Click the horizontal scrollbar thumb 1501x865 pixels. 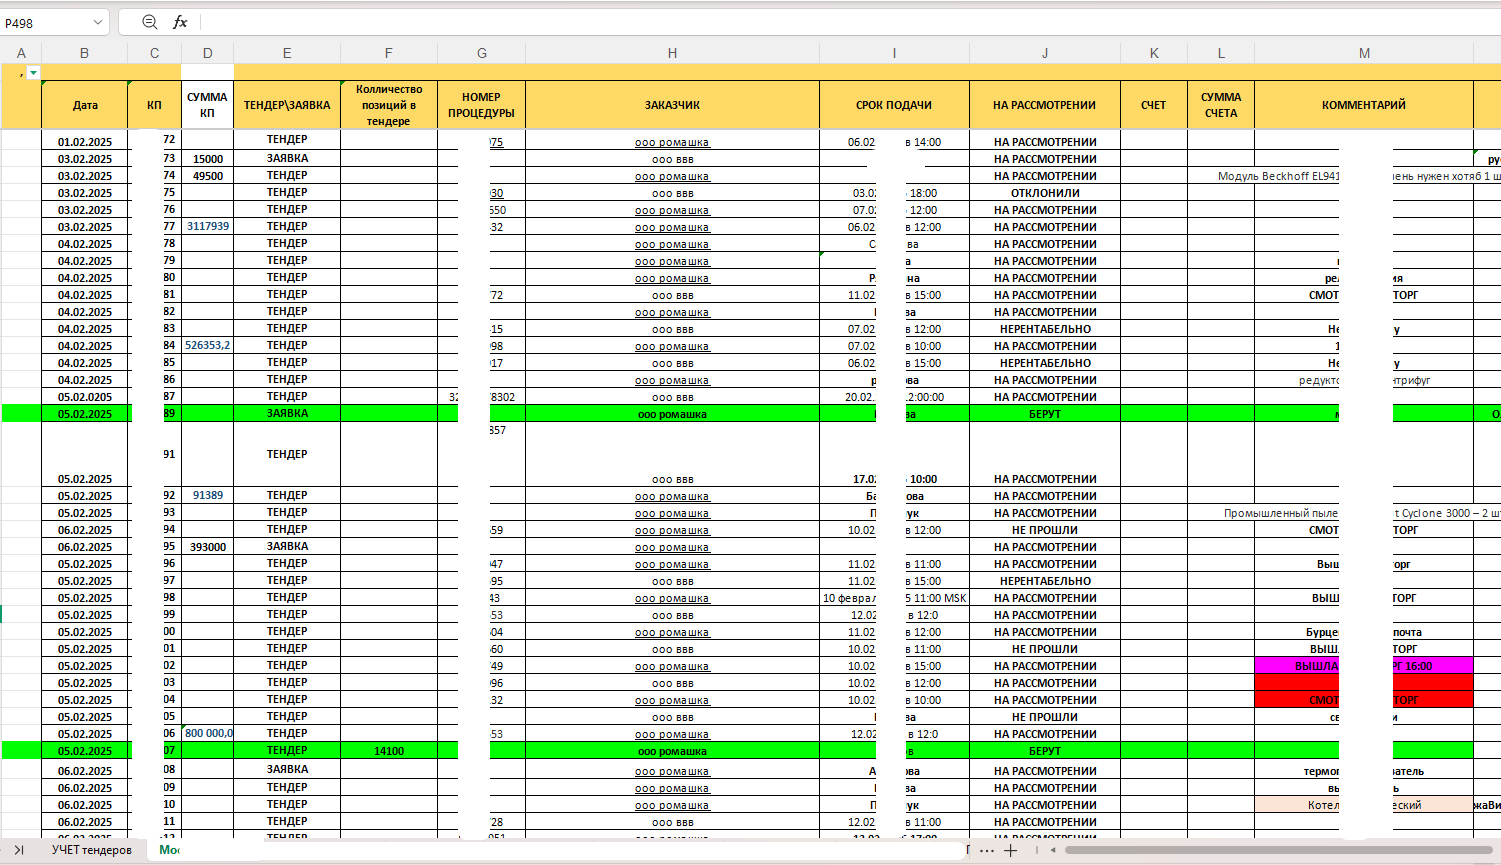(1278, 850)
